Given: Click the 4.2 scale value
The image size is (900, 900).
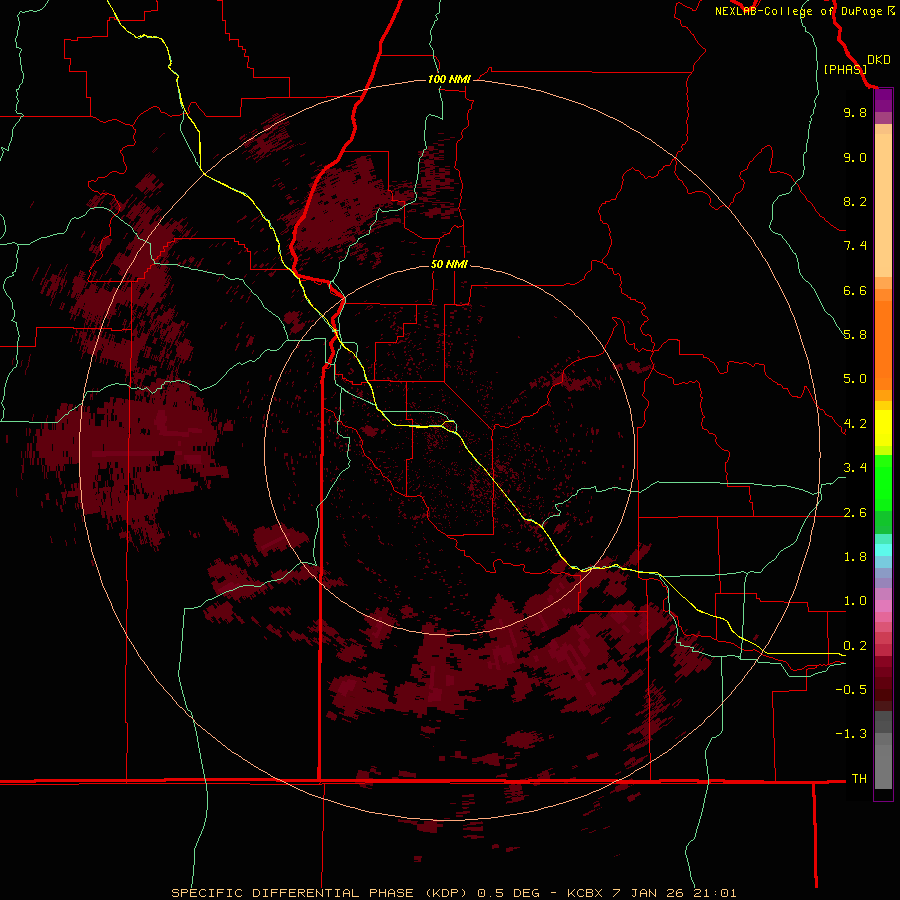Looking at the screenshot, I should click(x=855, y=424).
